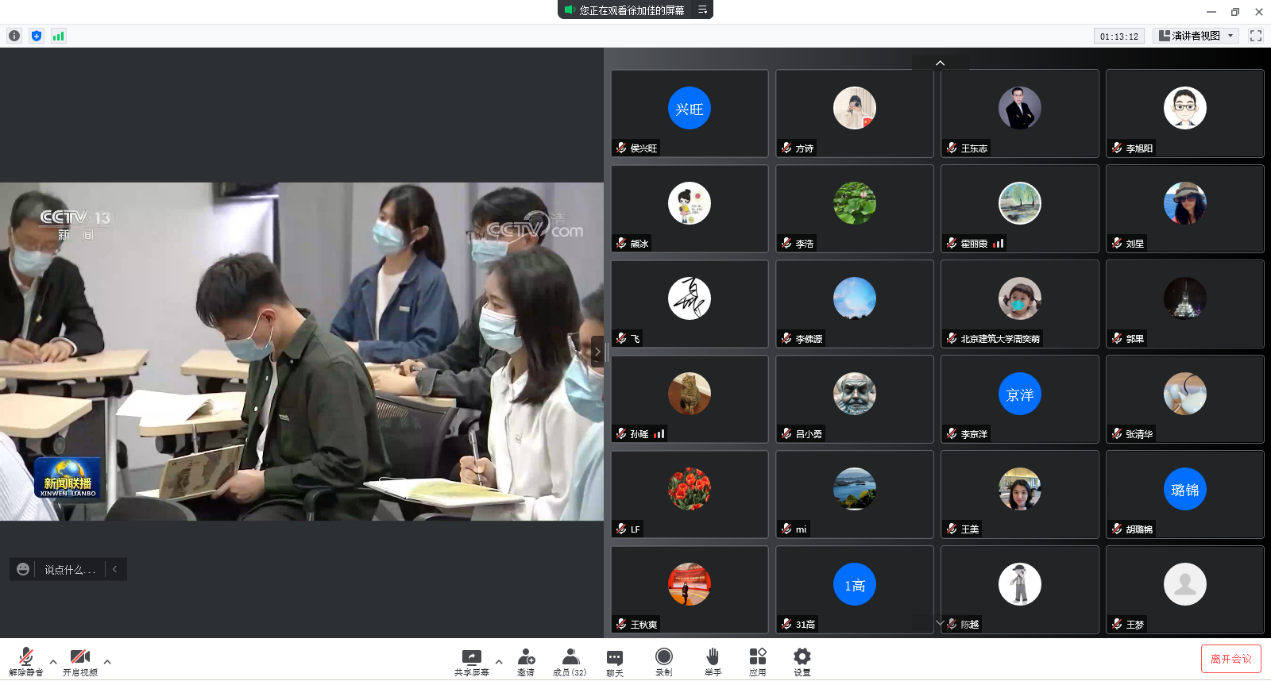Click the green network signal status icon
Screen dimensions: 1271x681
pyautogui.click(x=58, y=36)
